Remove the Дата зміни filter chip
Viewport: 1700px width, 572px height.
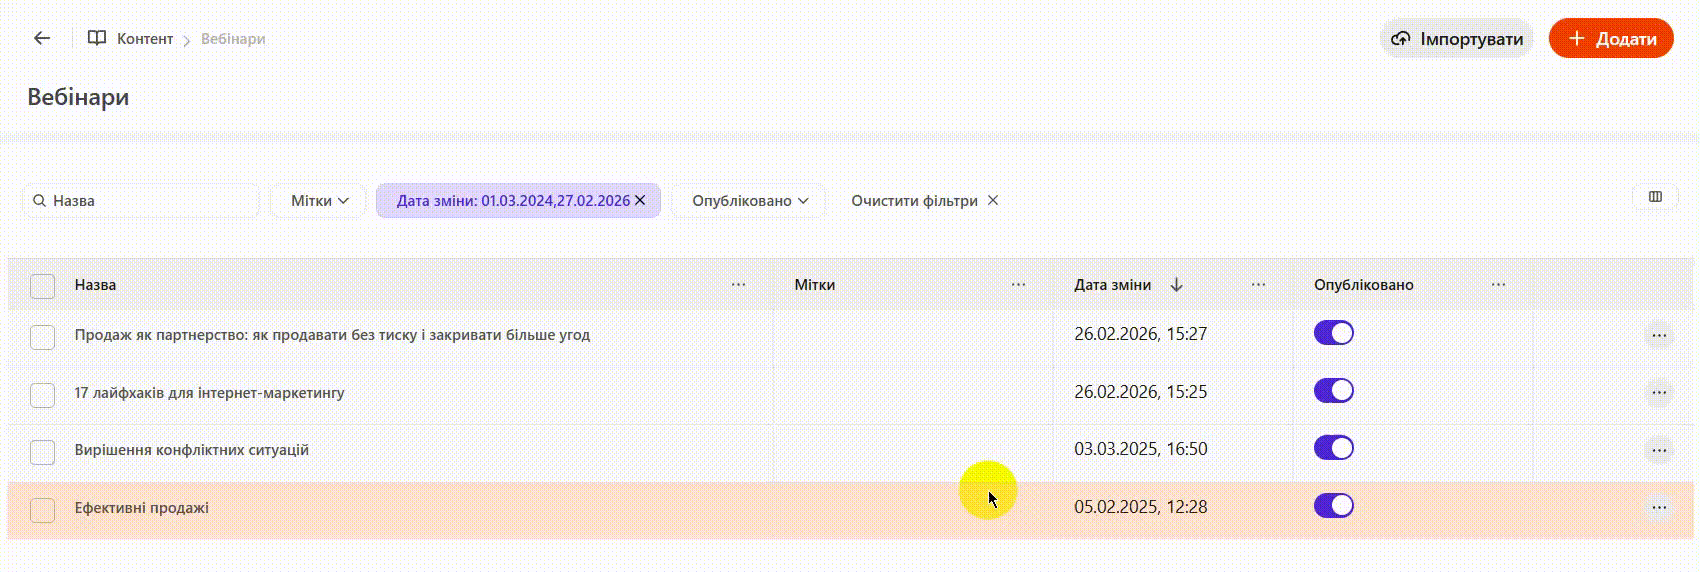click(x=640, y=200)
